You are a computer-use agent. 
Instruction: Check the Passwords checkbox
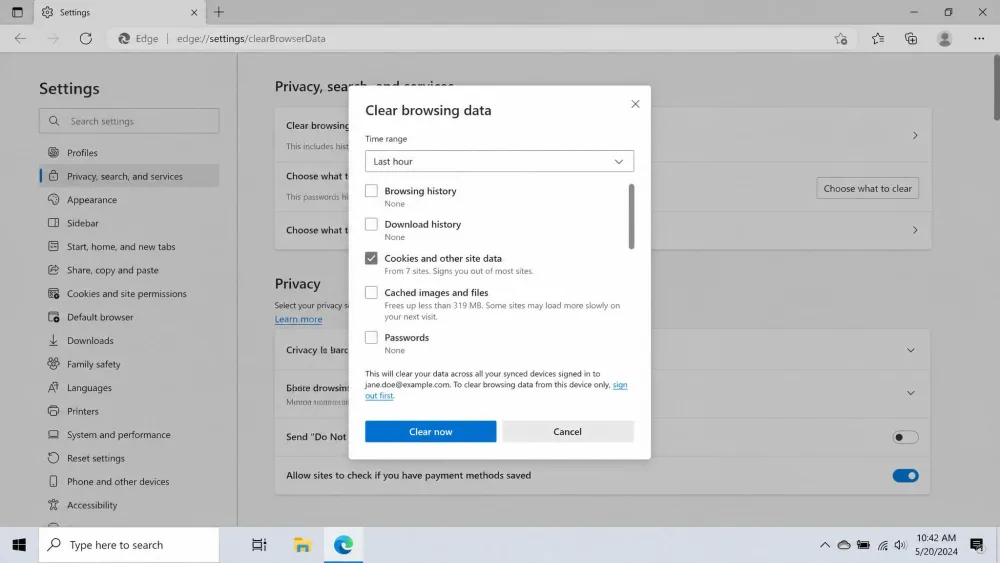click(x=371, y=337)
